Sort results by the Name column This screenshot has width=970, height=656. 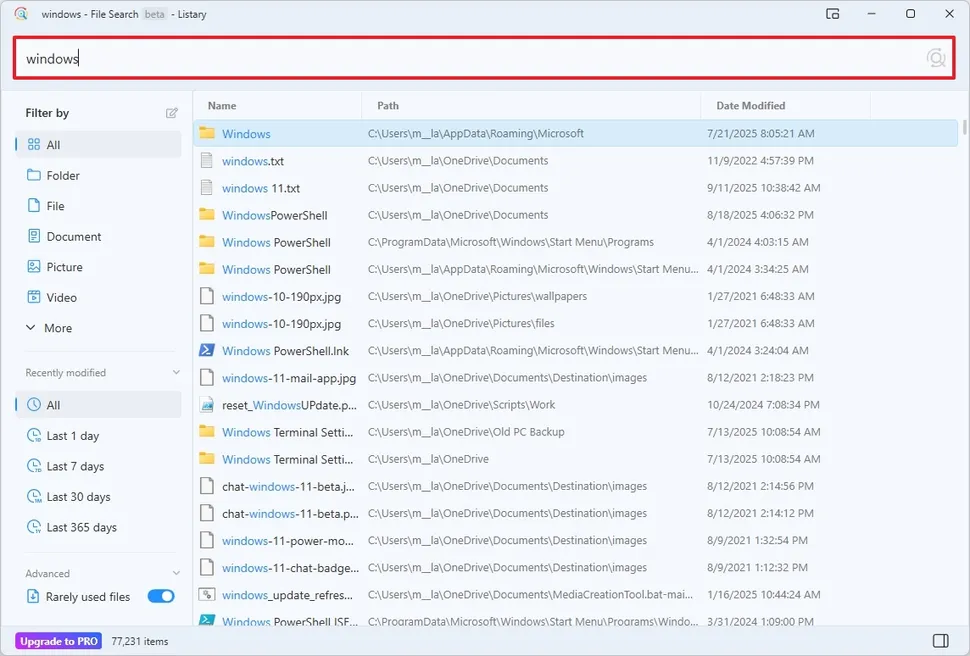pyautogui.click(x=221, y=105)
